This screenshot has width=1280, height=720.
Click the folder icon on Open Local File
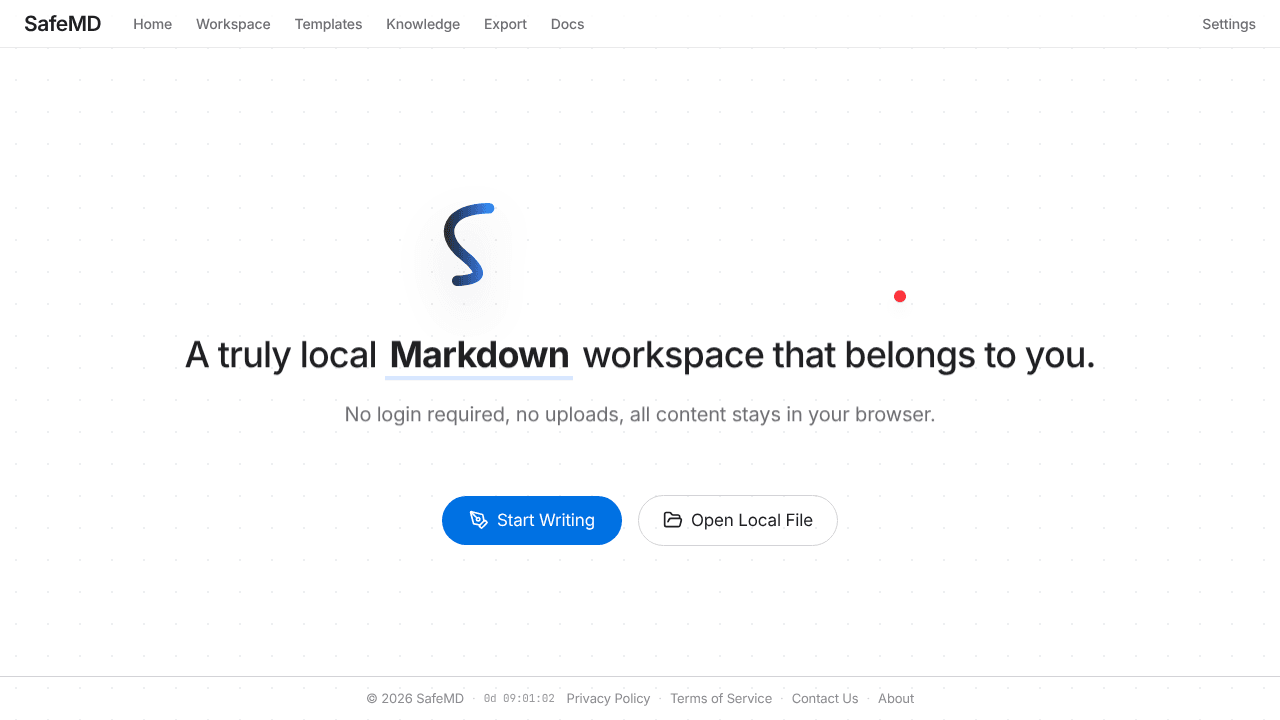point(673,520)
